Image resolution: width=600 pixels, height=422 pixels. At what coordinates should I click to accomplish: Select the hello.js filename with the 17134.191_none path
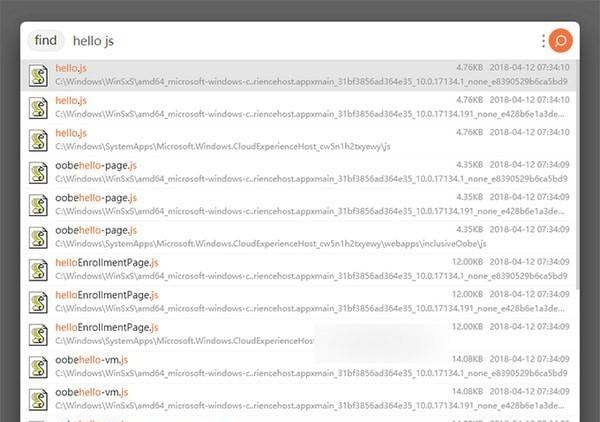point(71,101)
